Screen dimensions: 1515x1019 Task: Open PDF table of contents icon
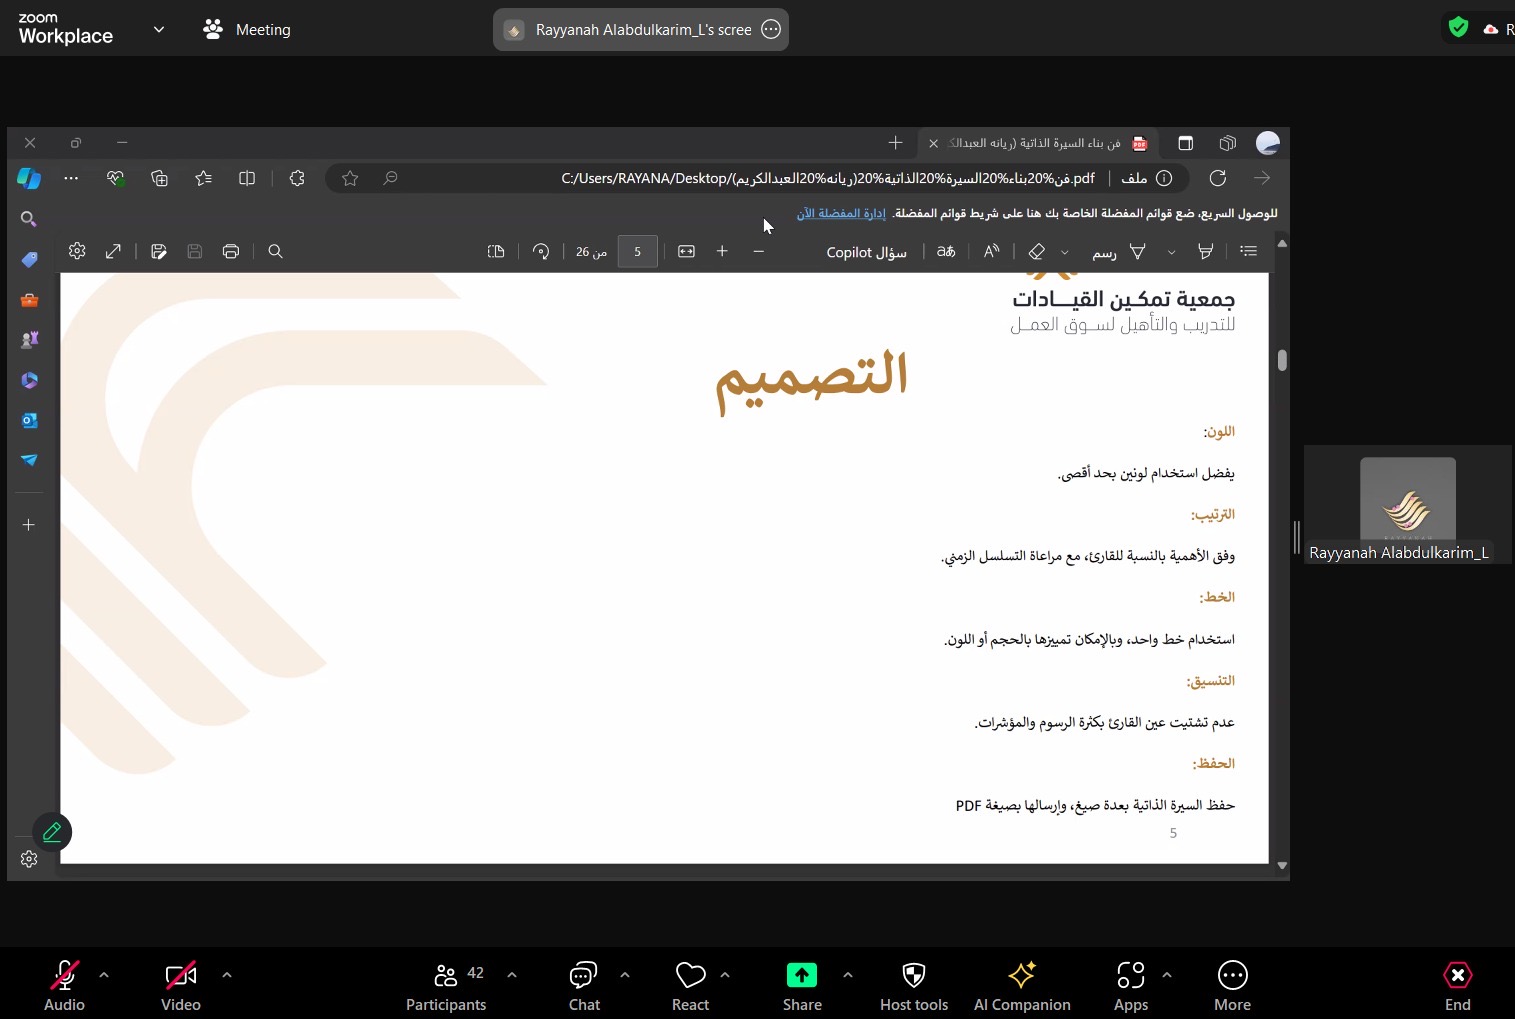tap(1249, 251)
